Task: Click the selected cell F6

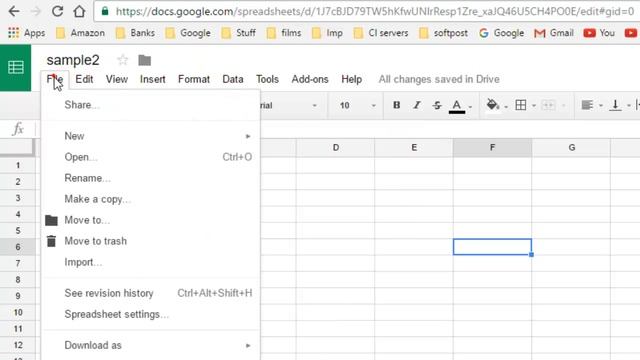Action: click(492, 247)
